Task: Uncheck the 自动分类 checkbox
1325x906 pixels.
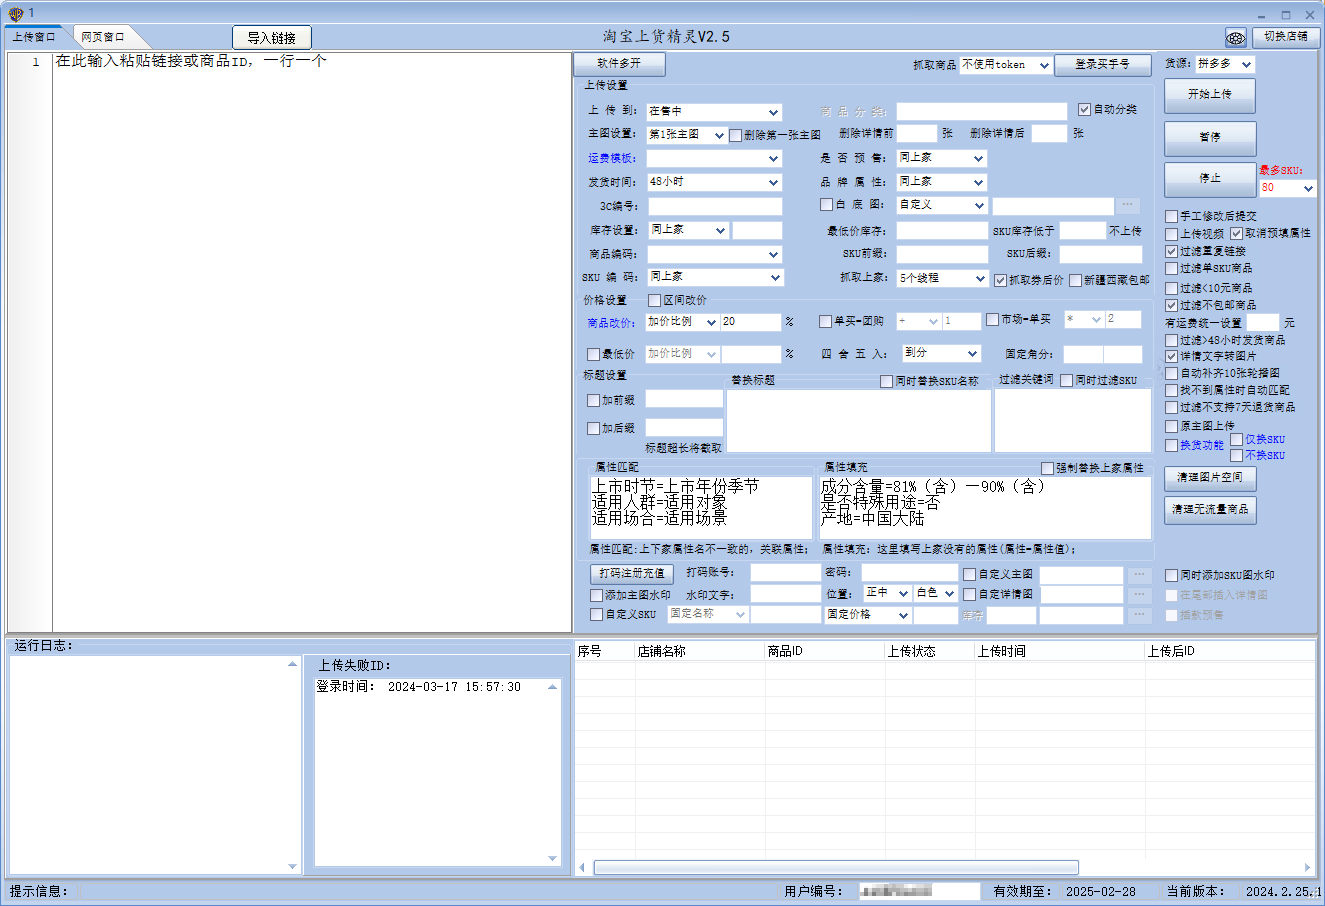Action: [x=1084, y=109]
